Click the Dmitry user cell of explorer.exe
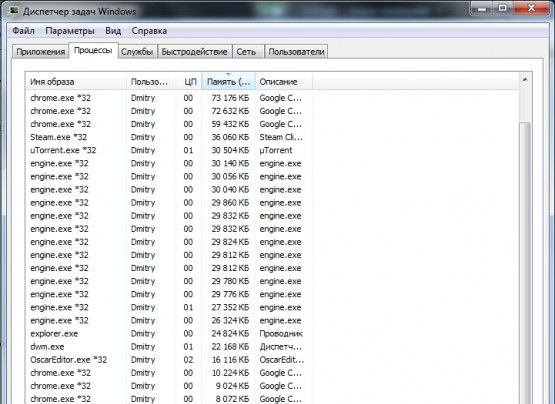Screen dimensions: 555x404 point(143,334)
